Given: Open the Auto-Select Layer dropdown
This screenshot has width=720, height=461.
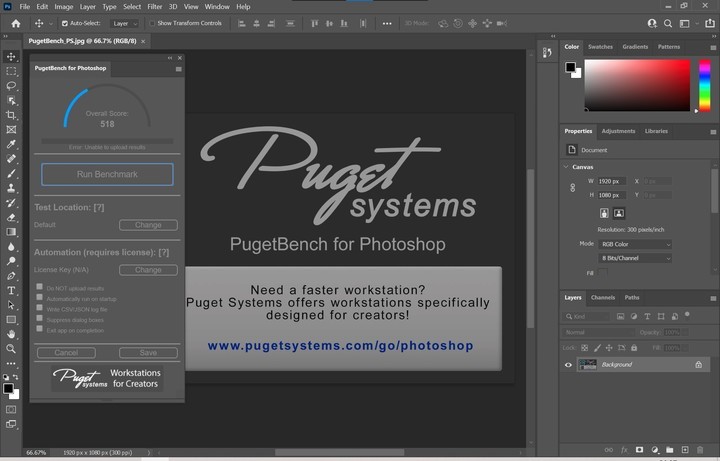Looking at the screenshot, I should click(x=127, y=23).
